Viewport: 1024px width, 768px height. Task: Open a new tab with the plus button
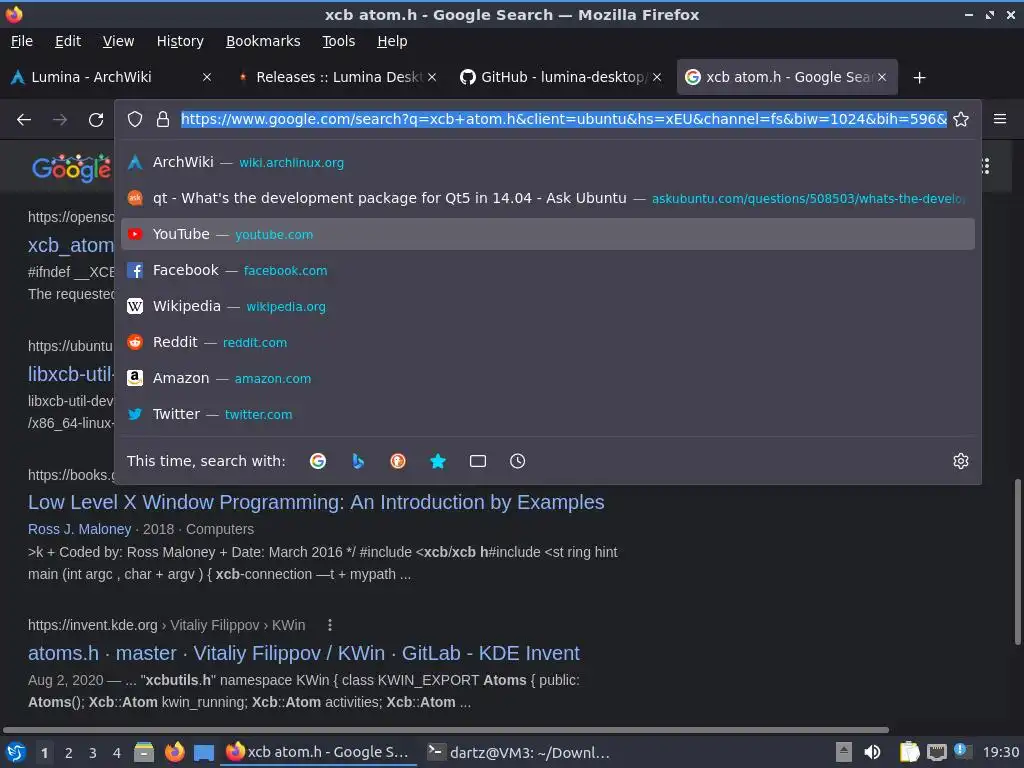point(920,78)
